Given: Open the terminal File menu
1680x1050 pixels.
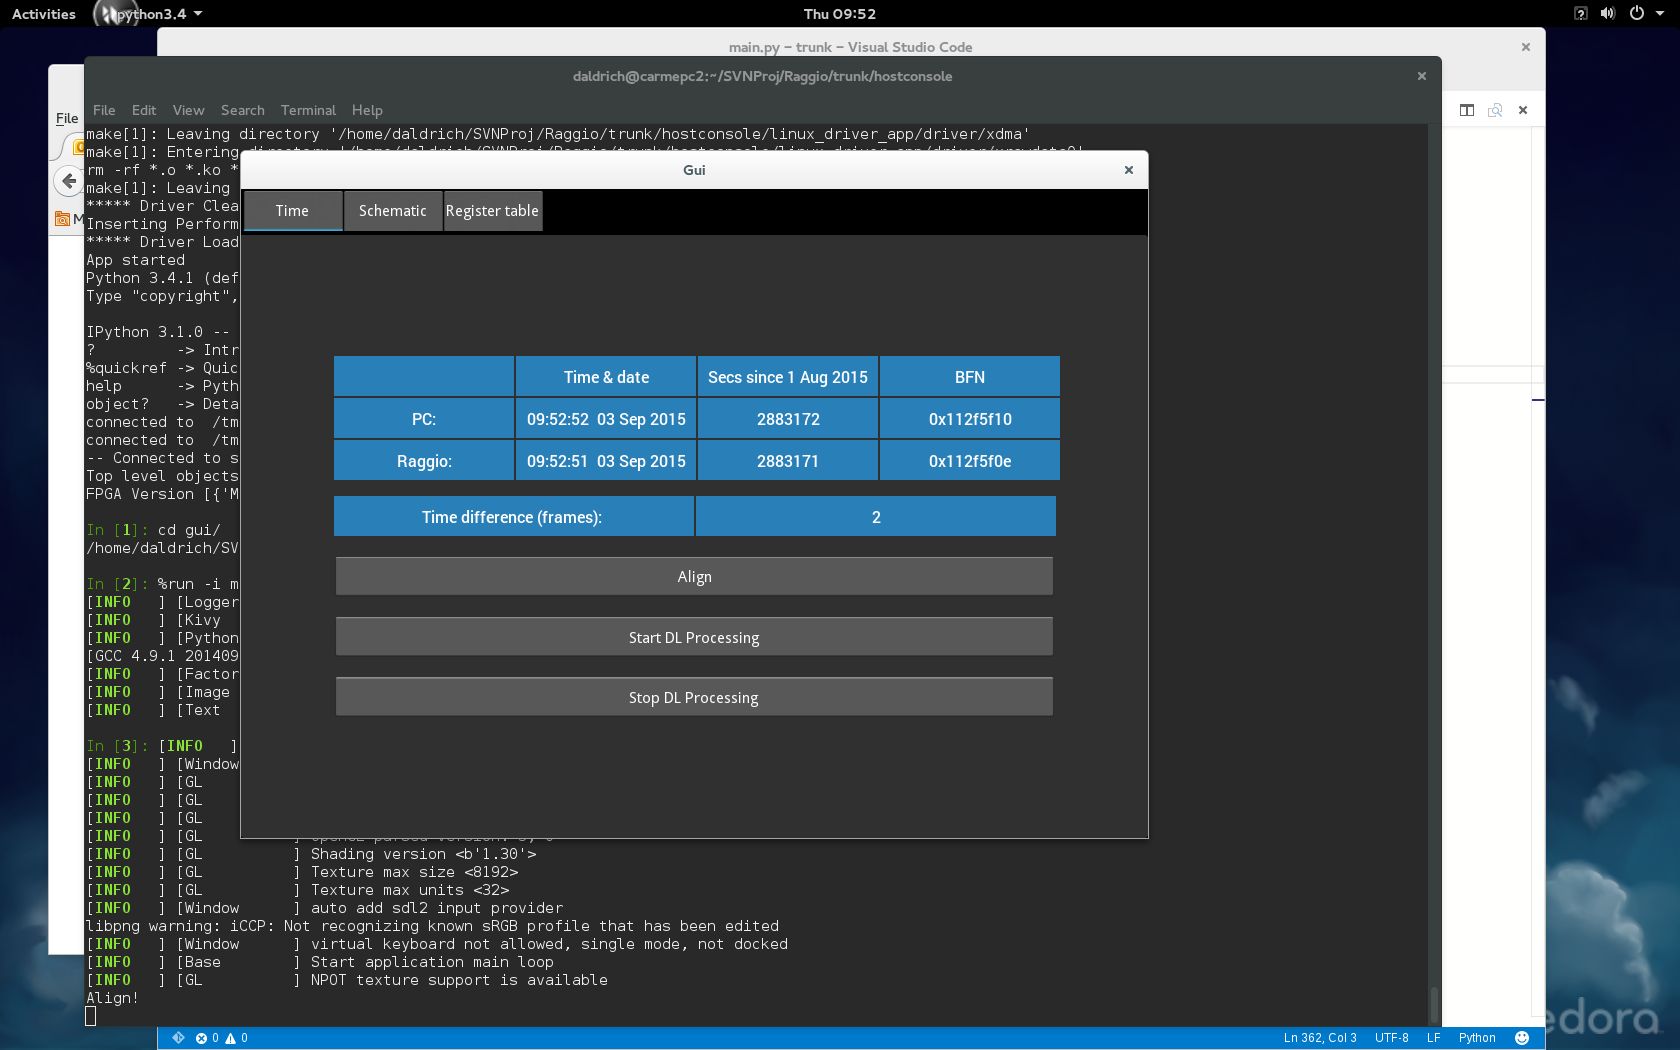Looking at the screenshot, I should point(104,110).
